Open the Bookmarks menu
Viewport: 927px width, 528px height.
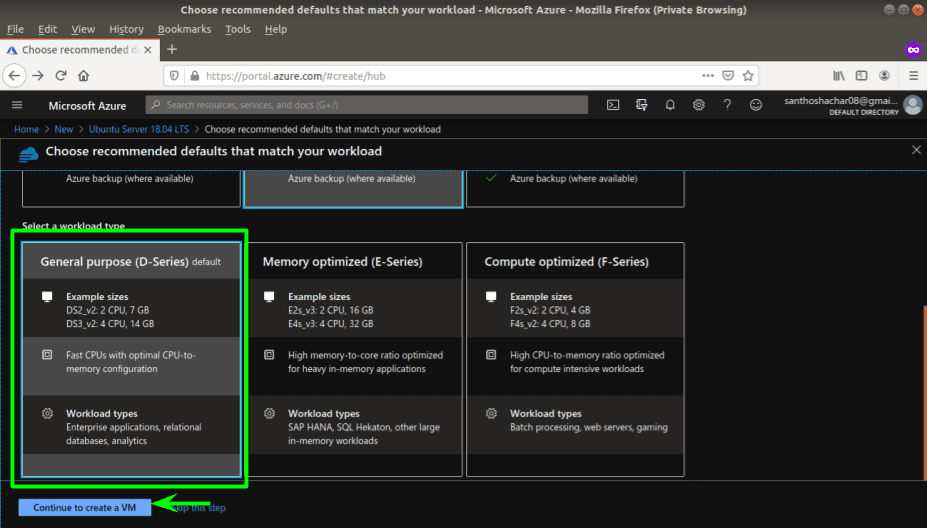tap(184, 29)
